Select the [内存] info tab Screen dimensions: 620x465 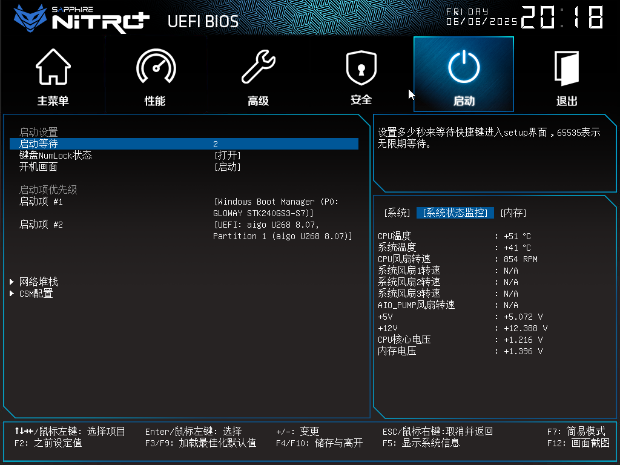513,213
